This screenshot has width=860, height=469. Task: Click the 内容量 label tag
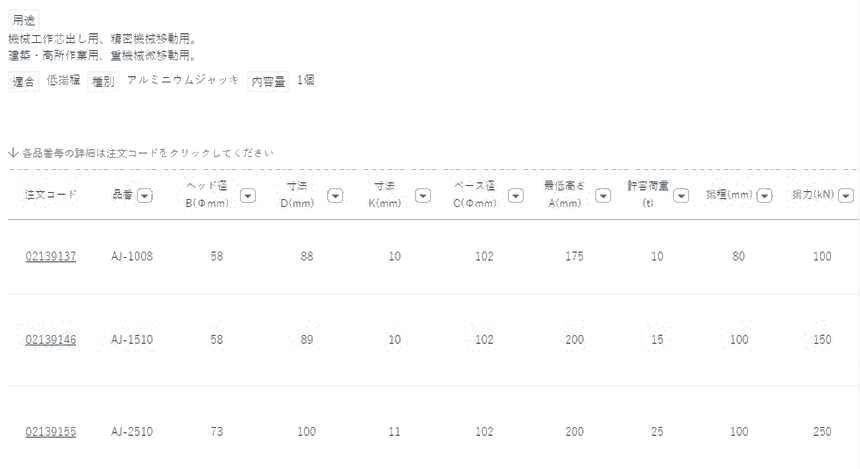268,82
